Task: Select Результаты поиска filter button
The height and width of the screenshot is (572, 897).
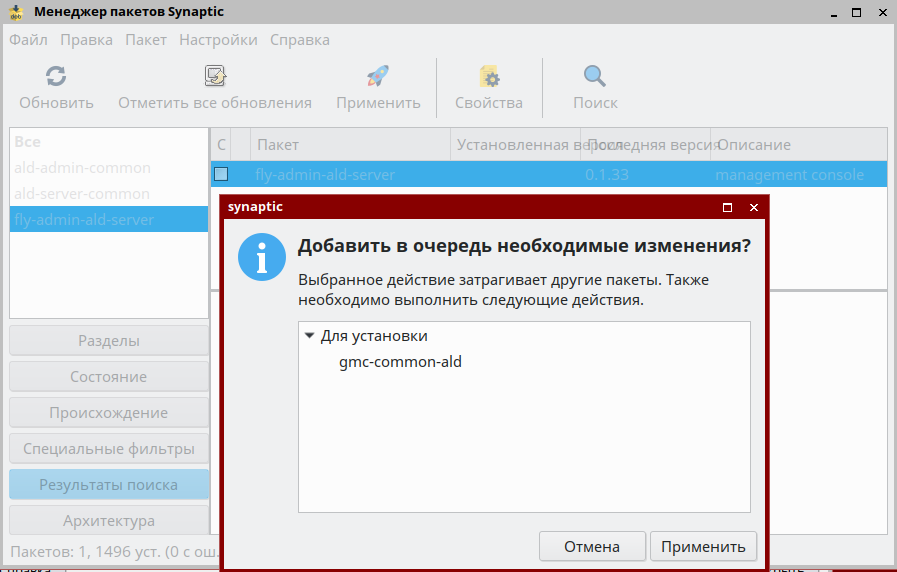Action: [x=109, y=485]
